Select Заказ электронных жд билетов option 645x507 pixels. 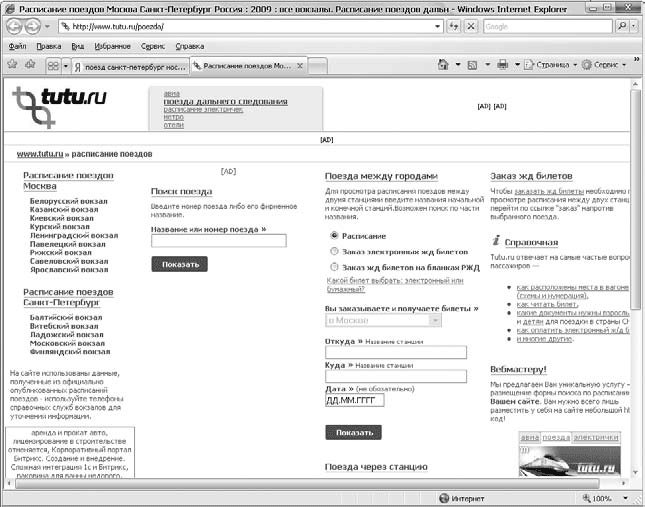point(334,251)
